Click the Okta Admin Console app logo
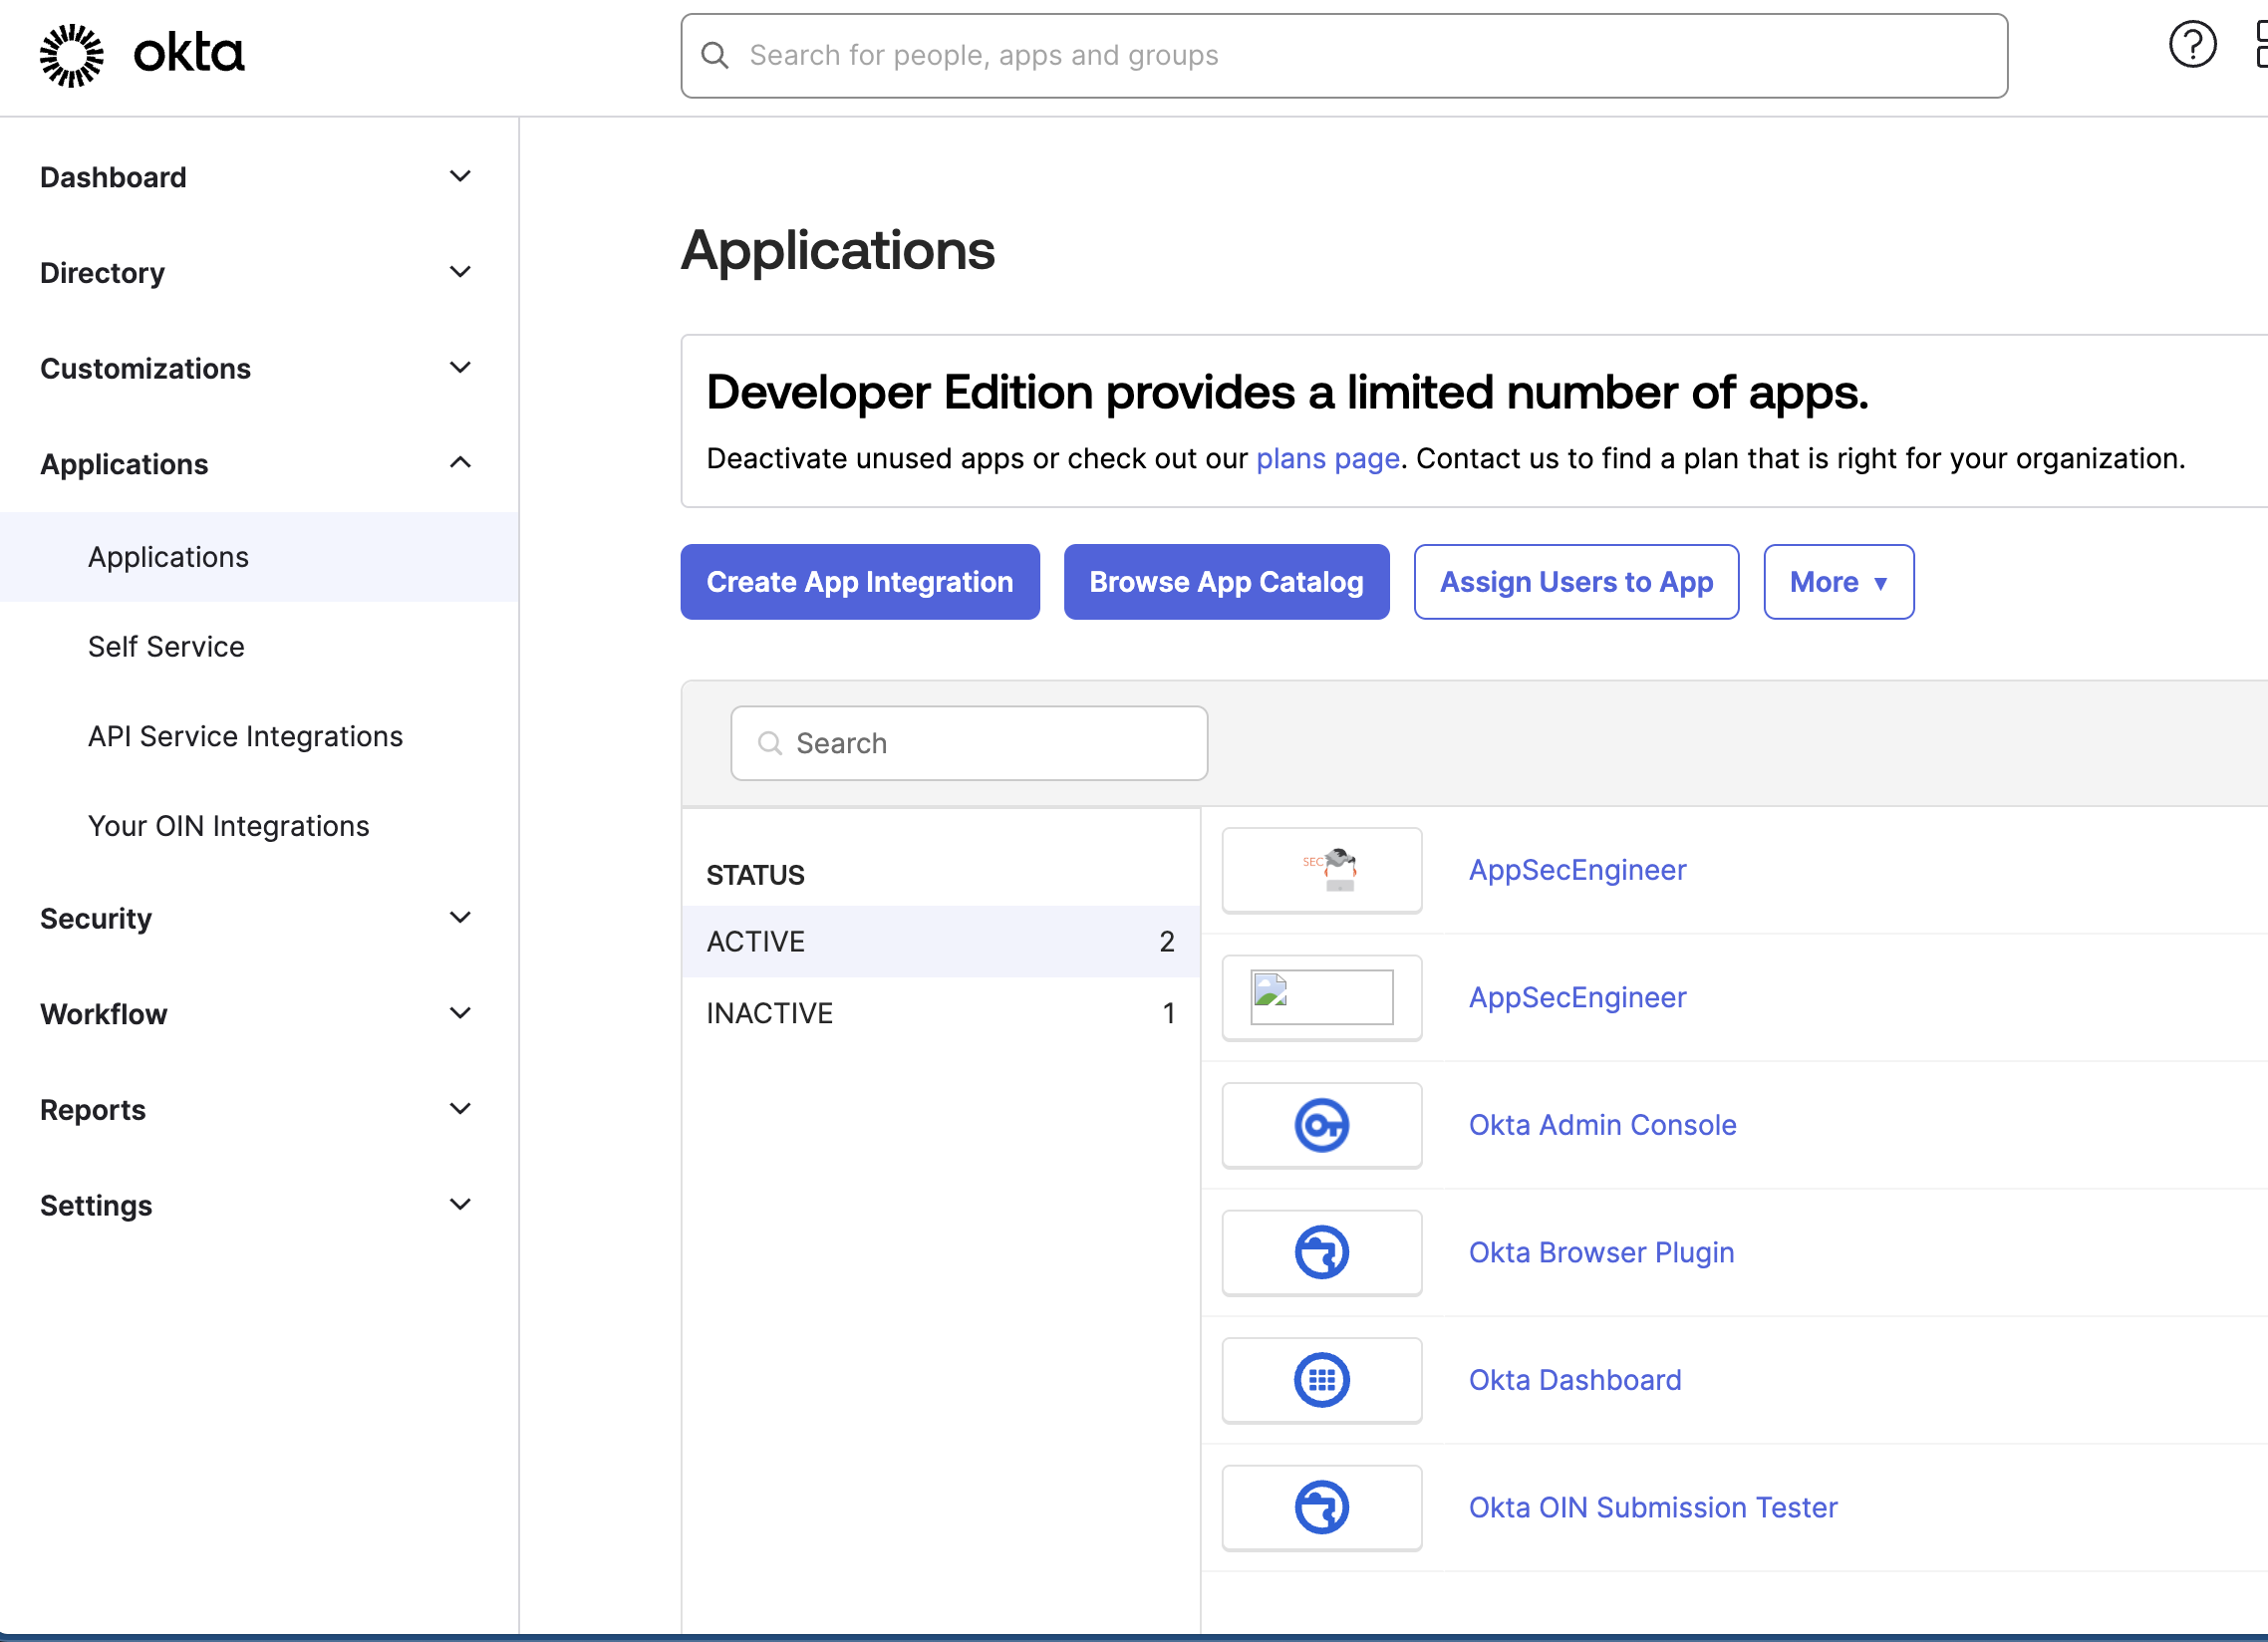The height and width of the screenshot is (1642, 2268). (x=1321, y=1124)
